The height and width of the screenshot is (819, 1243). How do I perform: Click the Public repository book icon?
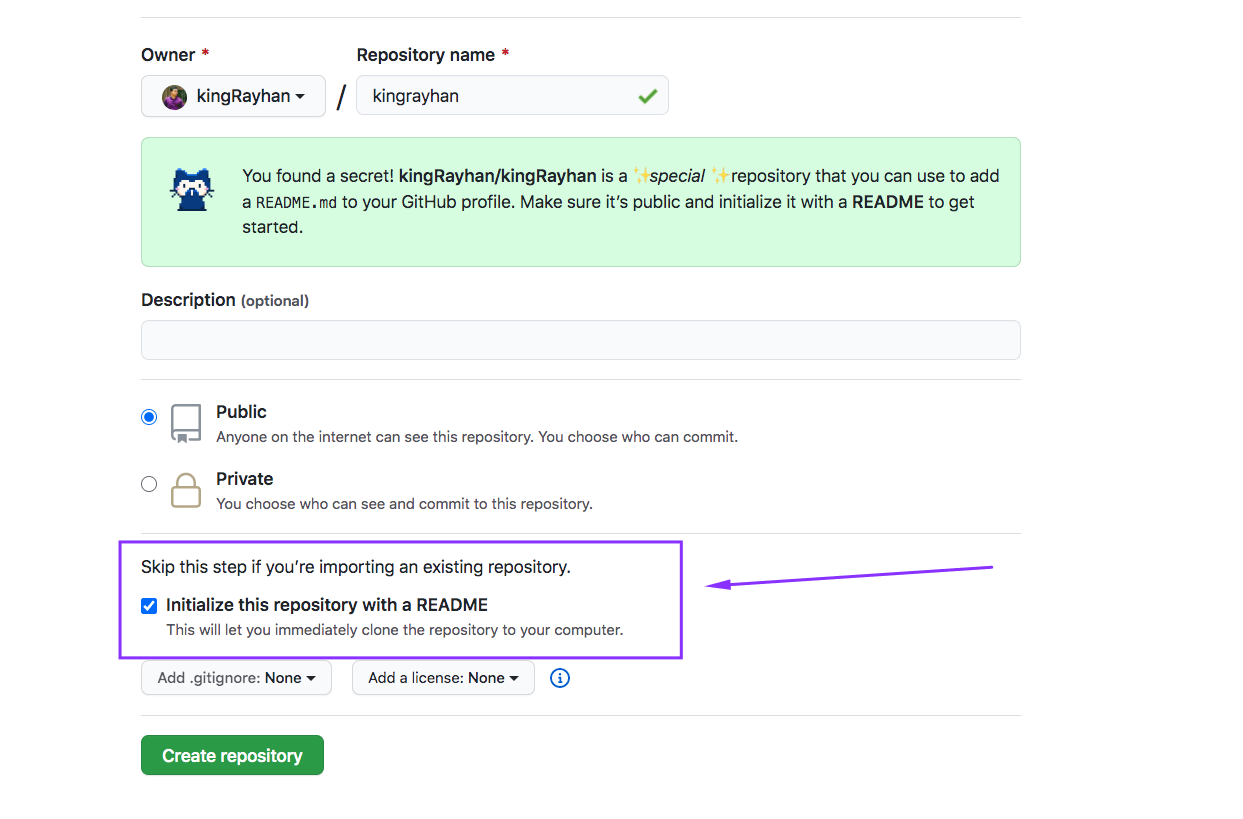click(x=186, y=424)
